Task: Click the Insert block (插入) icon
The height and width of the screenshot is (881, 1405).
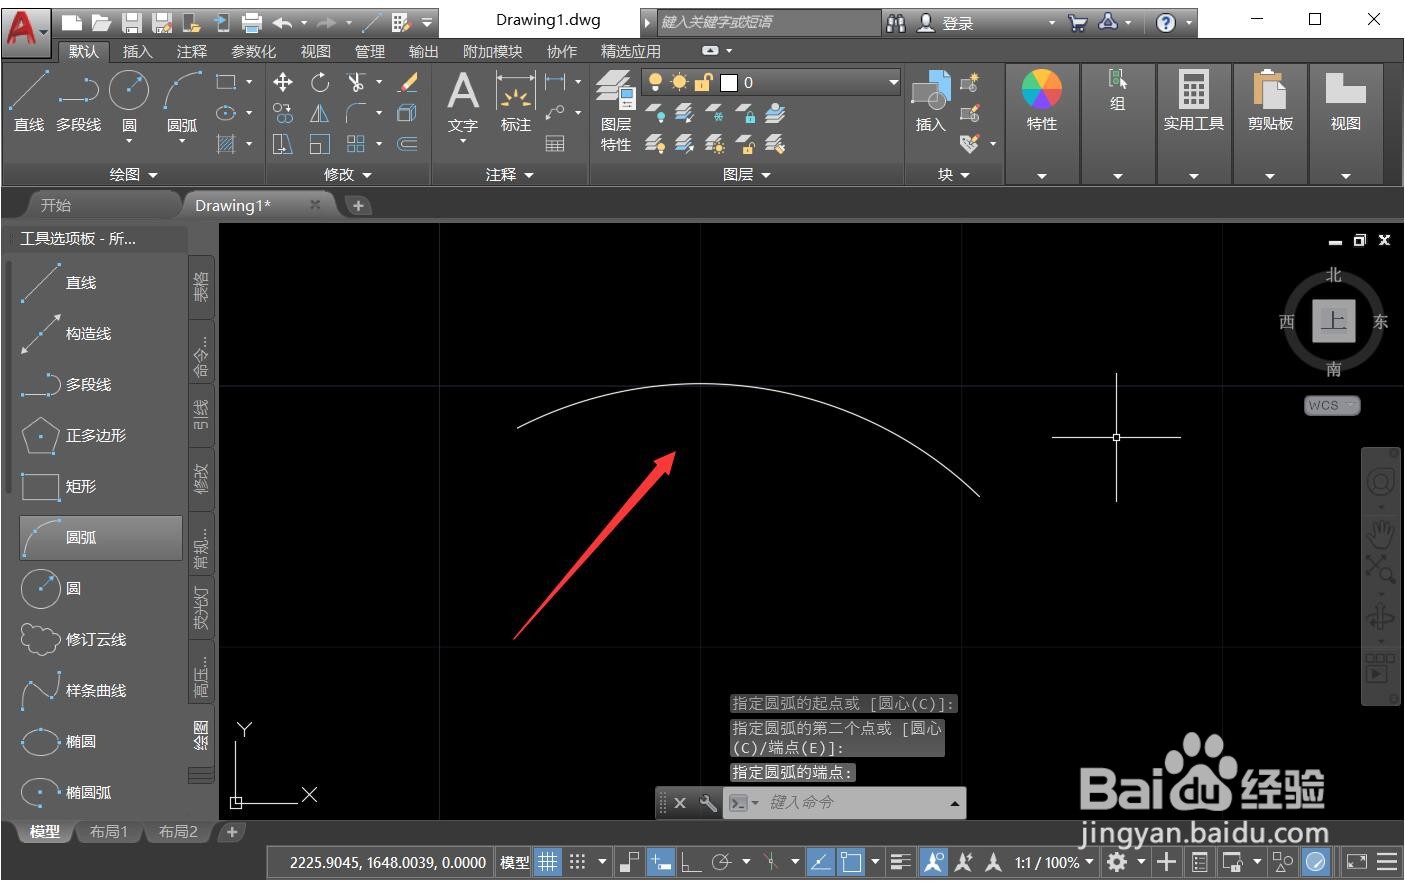Action: point(931,102)
